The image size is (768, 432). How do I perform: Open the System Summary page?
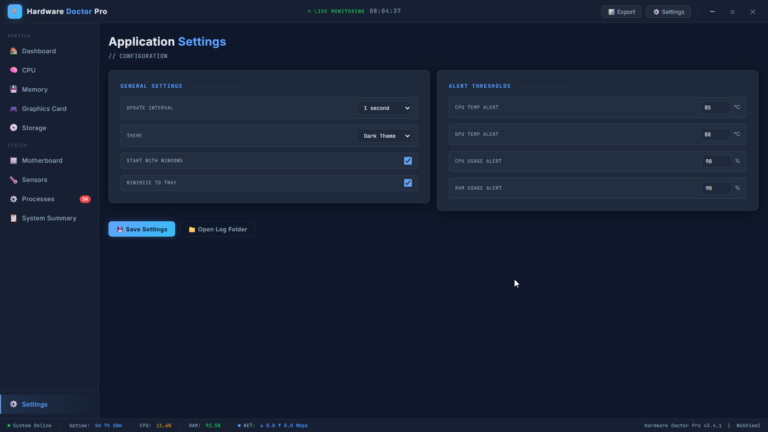pos(49,218)
